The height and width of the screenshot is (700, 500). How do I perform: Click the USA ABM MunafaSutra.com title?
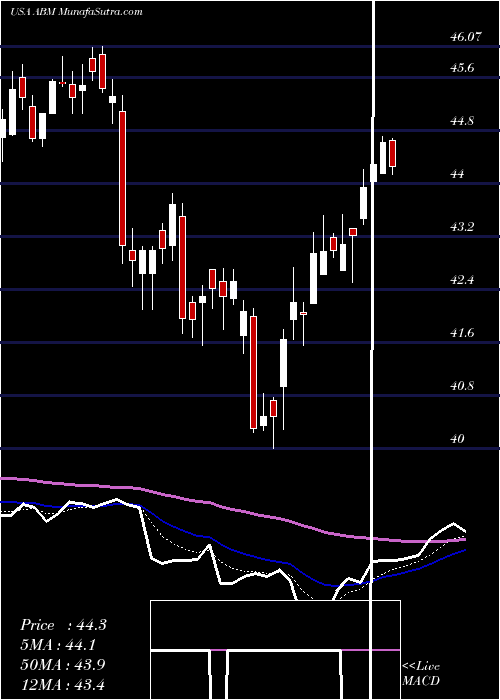(76, 12)
